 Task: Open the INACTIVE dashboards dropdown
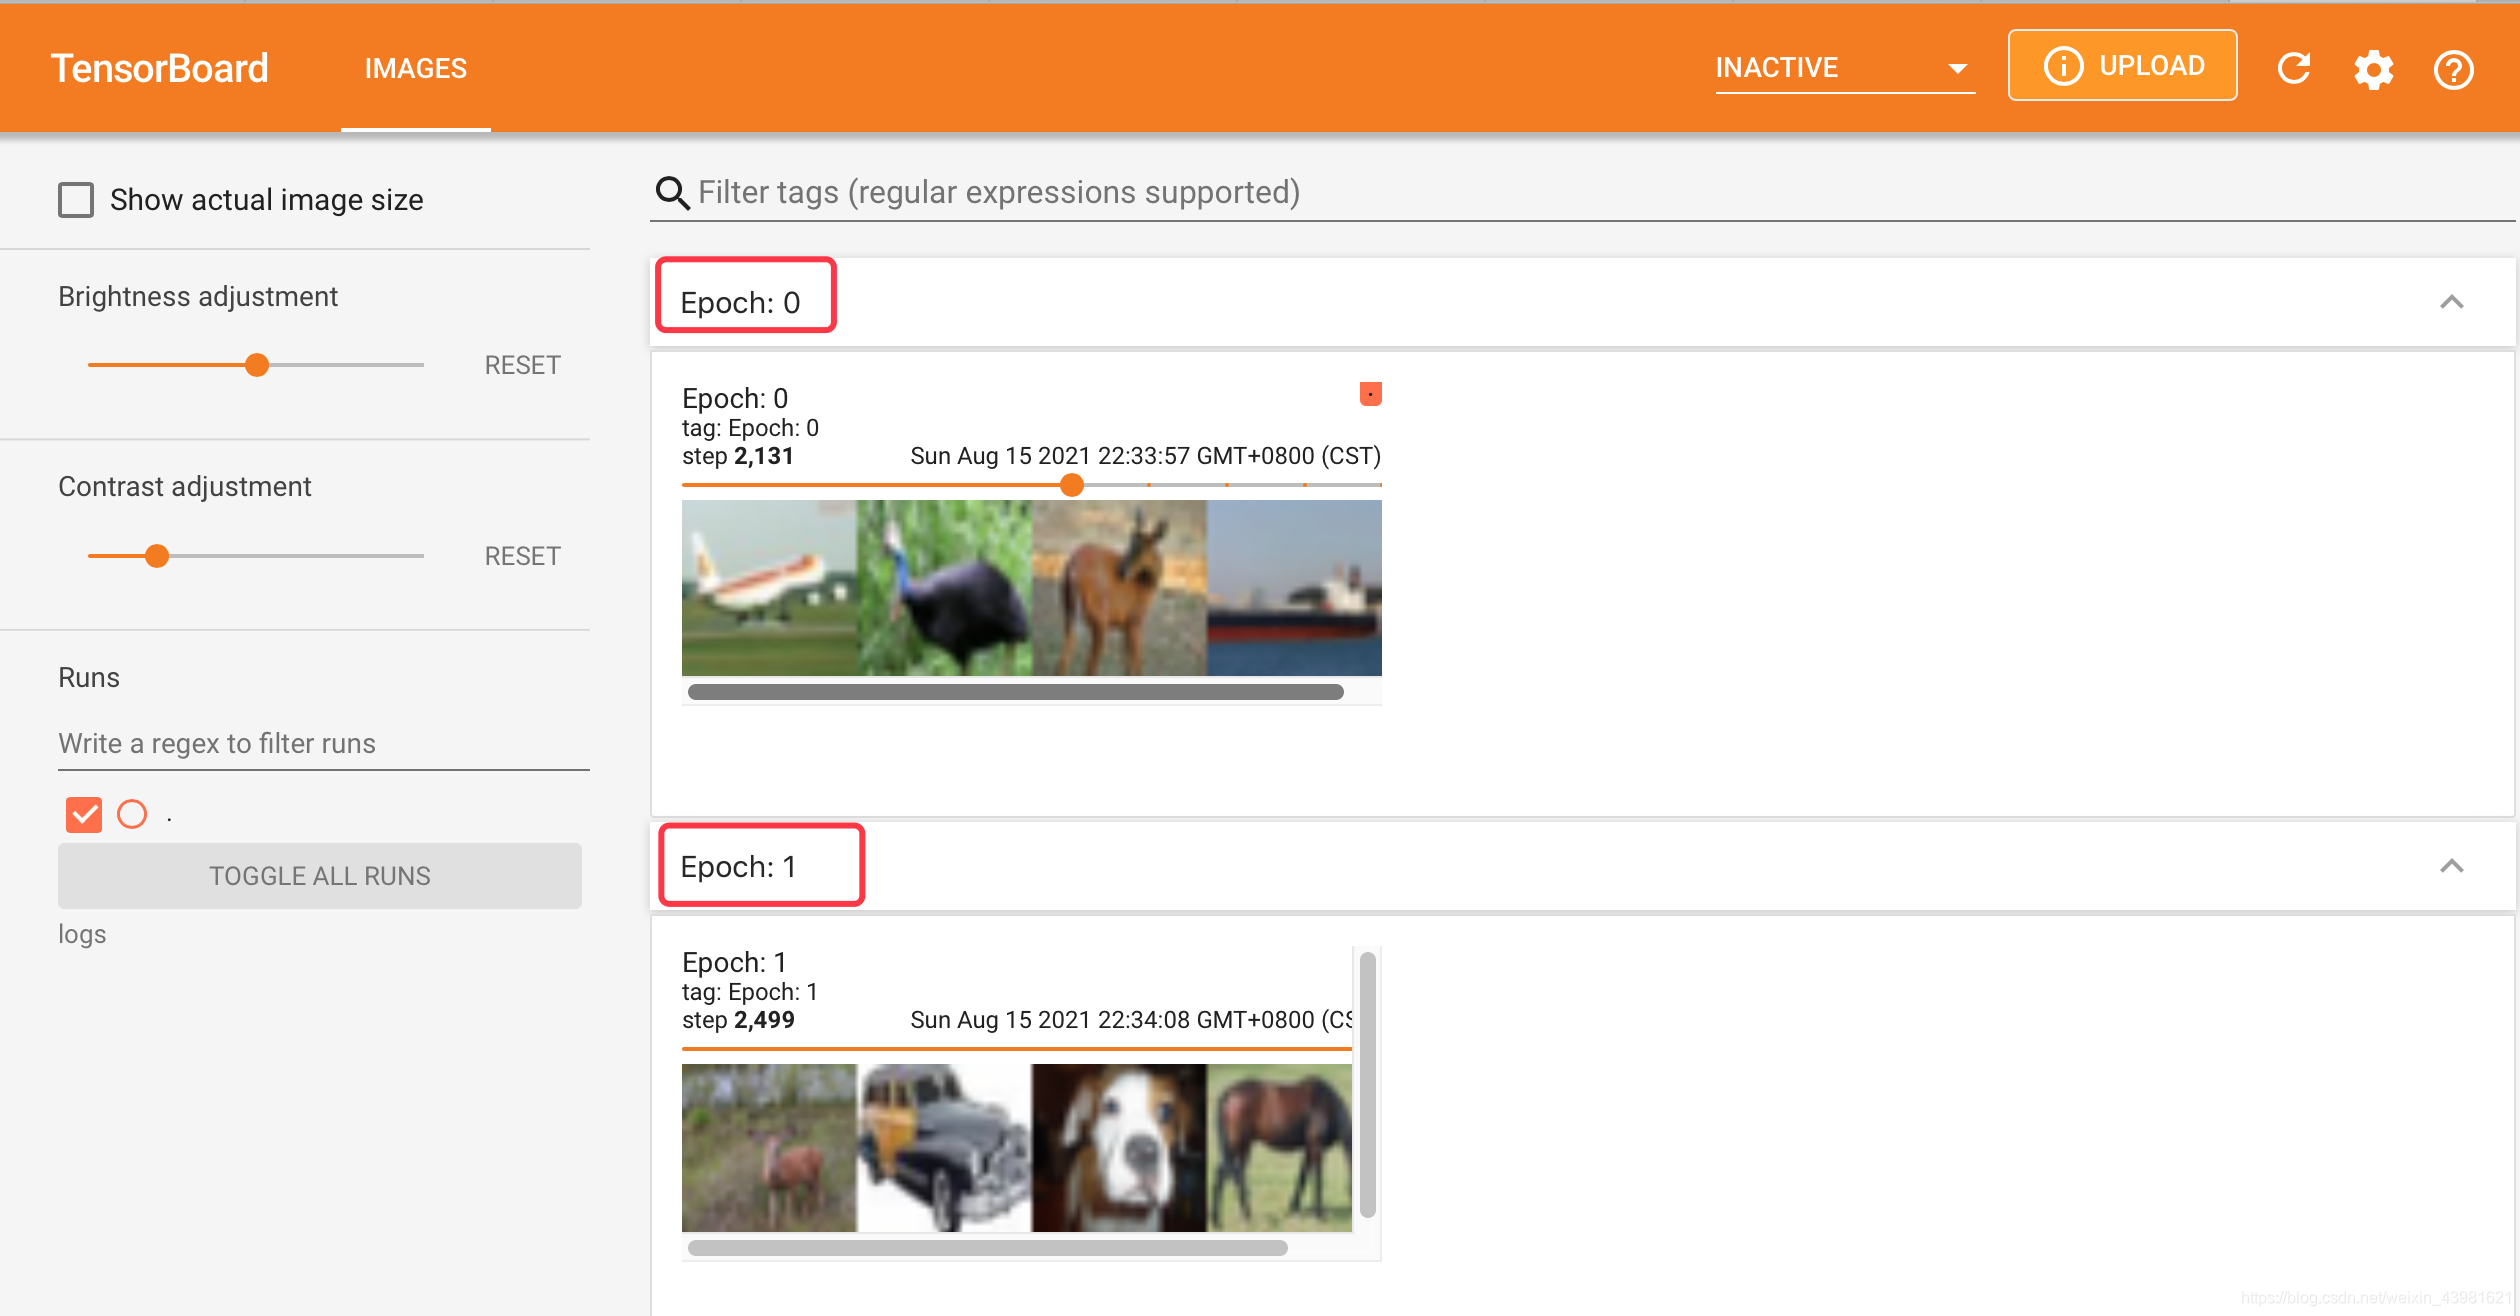1844,68
